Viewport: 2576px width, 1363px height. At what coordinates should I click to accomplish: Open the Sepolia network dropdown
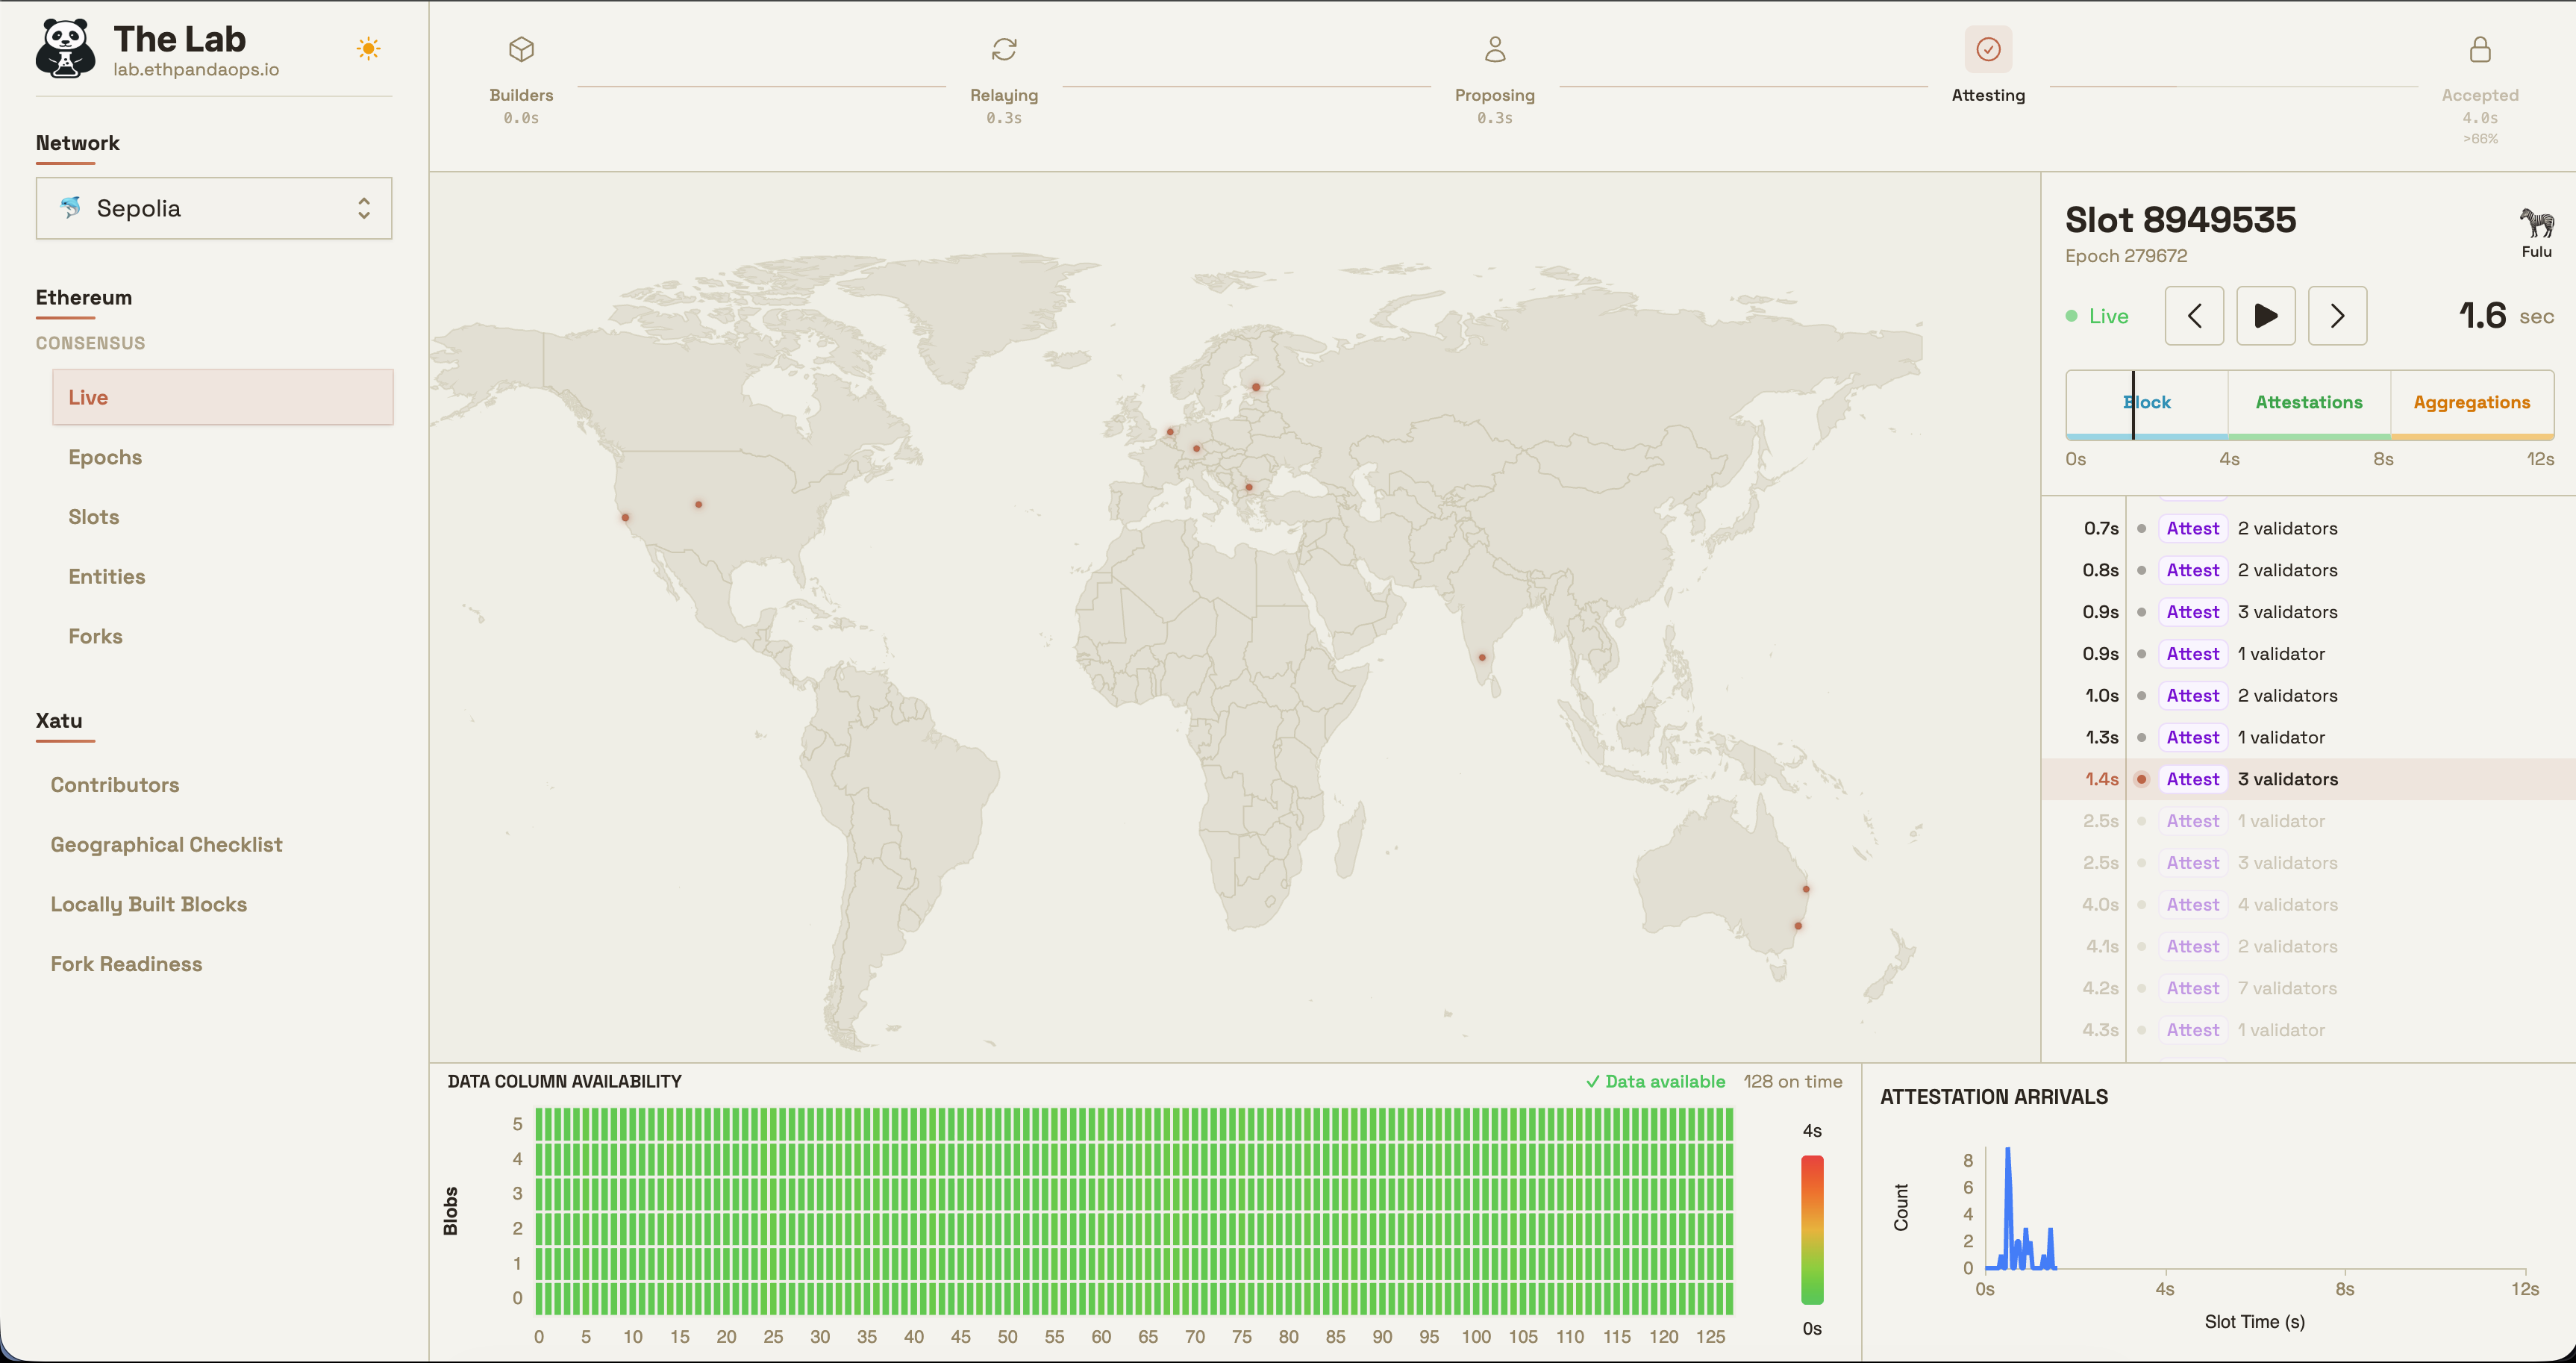214,208
